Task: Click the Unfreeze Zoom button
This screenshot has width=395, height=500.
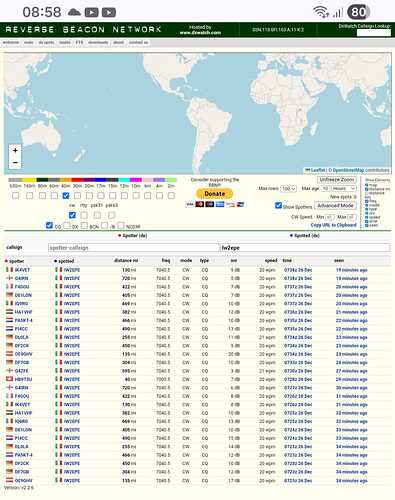Action: [x=337, y=180]
